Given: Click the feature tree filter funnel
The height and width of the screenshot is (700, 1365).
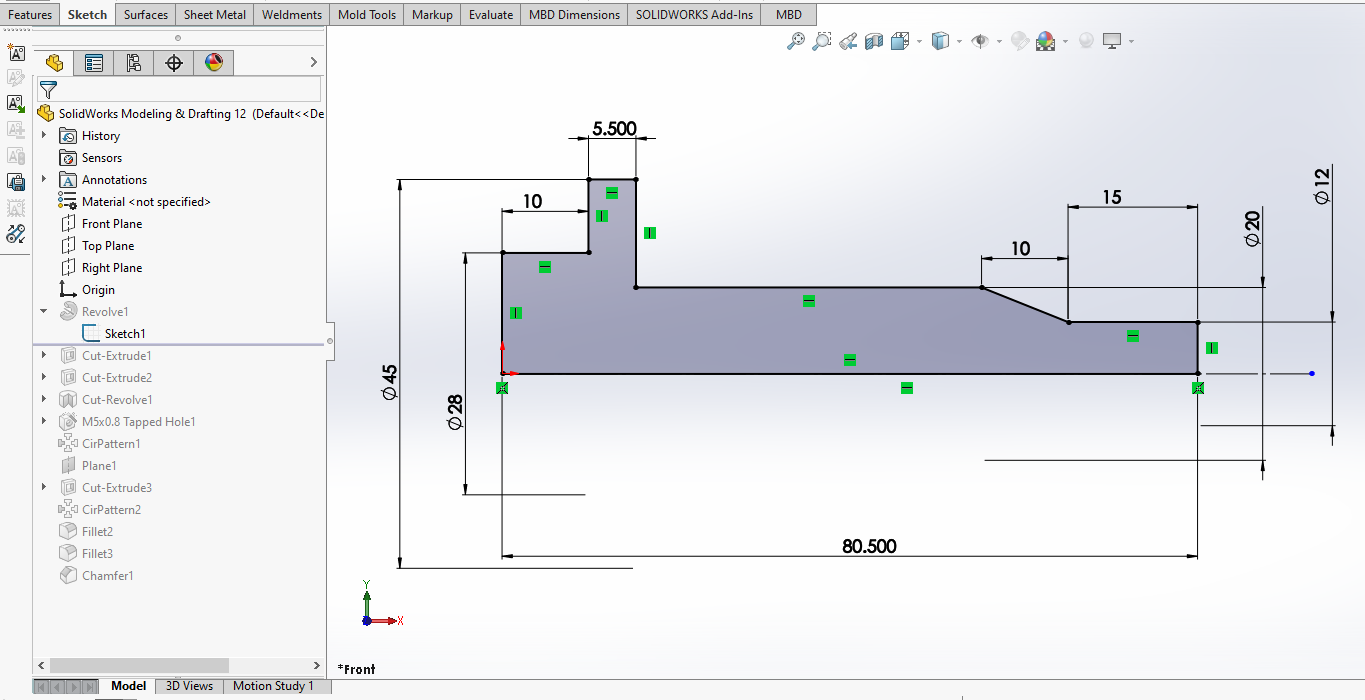Looking at the screenshot, I should (48, 90).
